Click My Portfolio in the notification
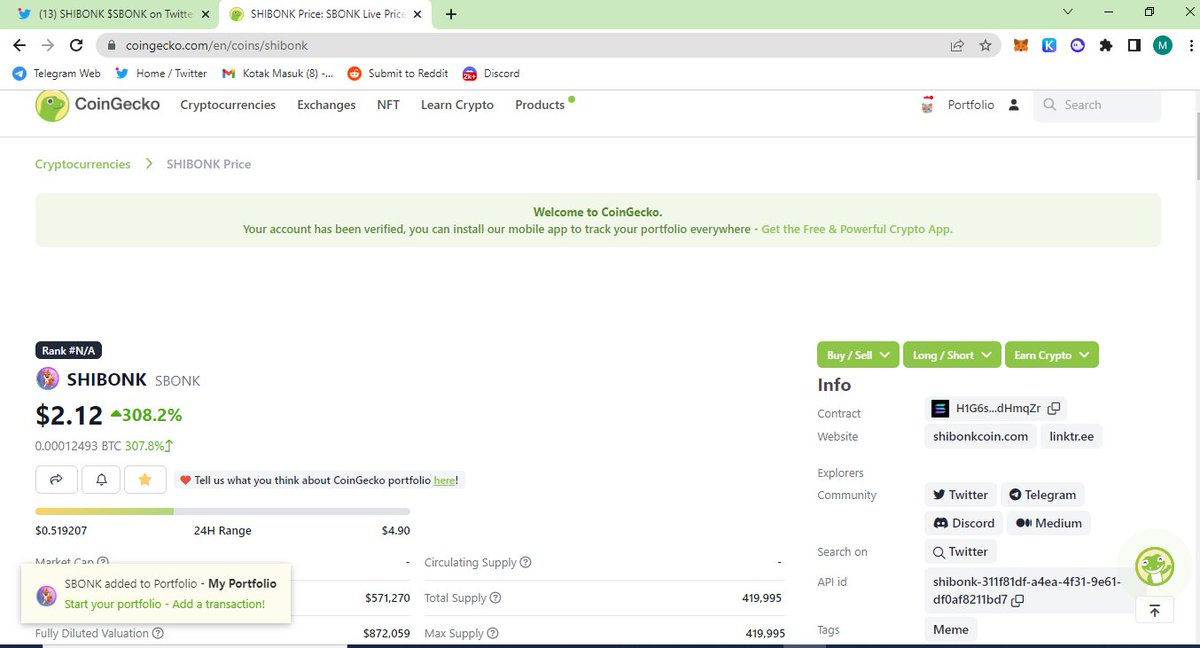The width and height of the screenshot is (1200, 648). (243, 583)
